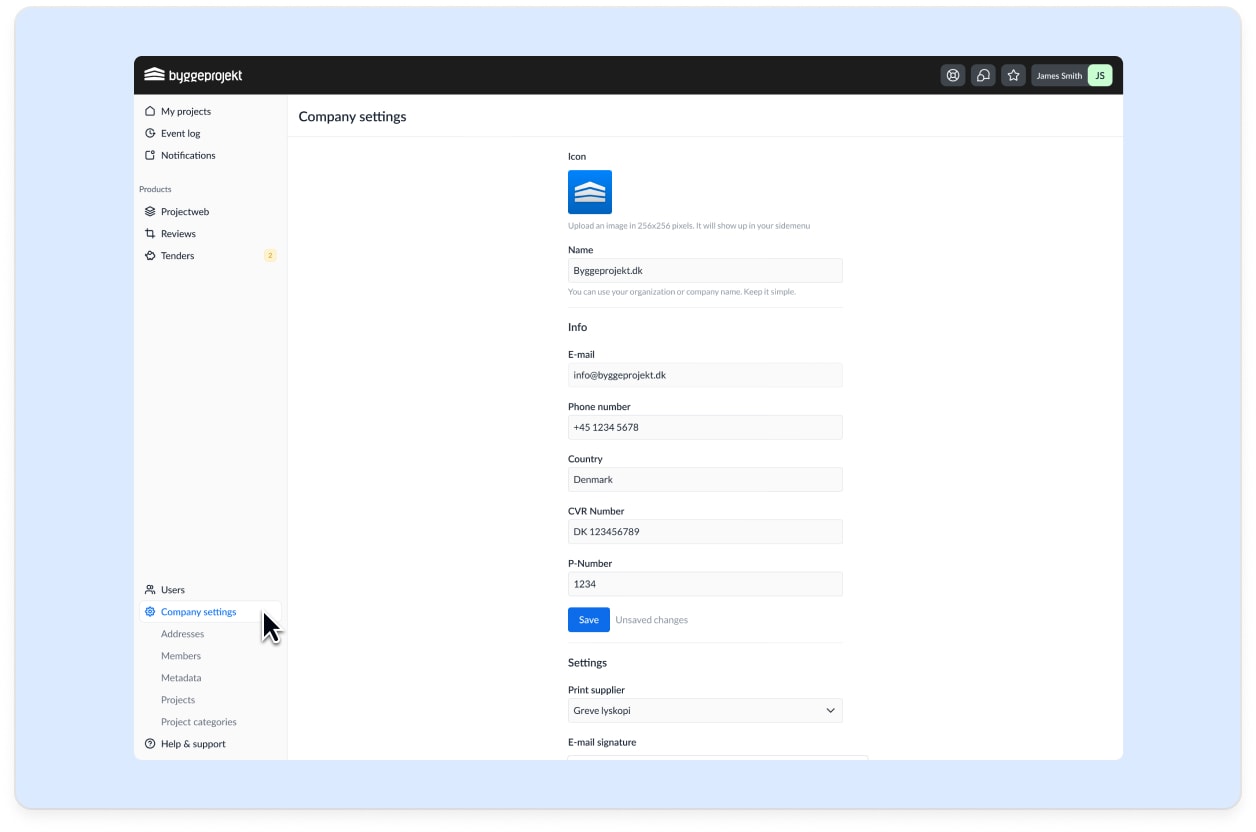Open Help & support link
The width and height of the screenshot is (1256, 832).
(192, 744)
